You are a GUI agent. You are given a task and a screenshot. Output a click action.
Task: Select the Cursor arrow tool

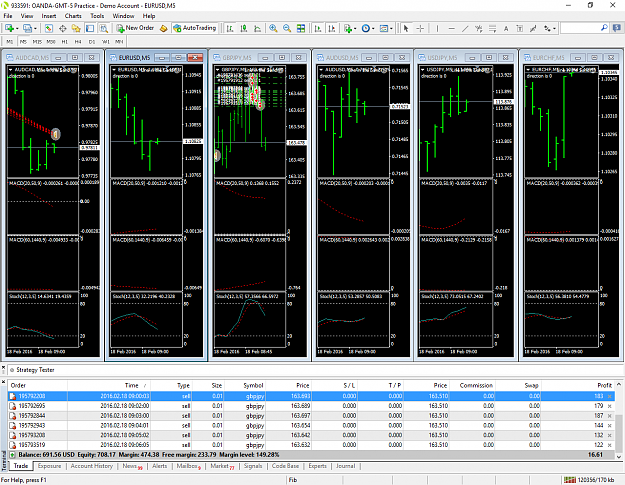(406, 28)
